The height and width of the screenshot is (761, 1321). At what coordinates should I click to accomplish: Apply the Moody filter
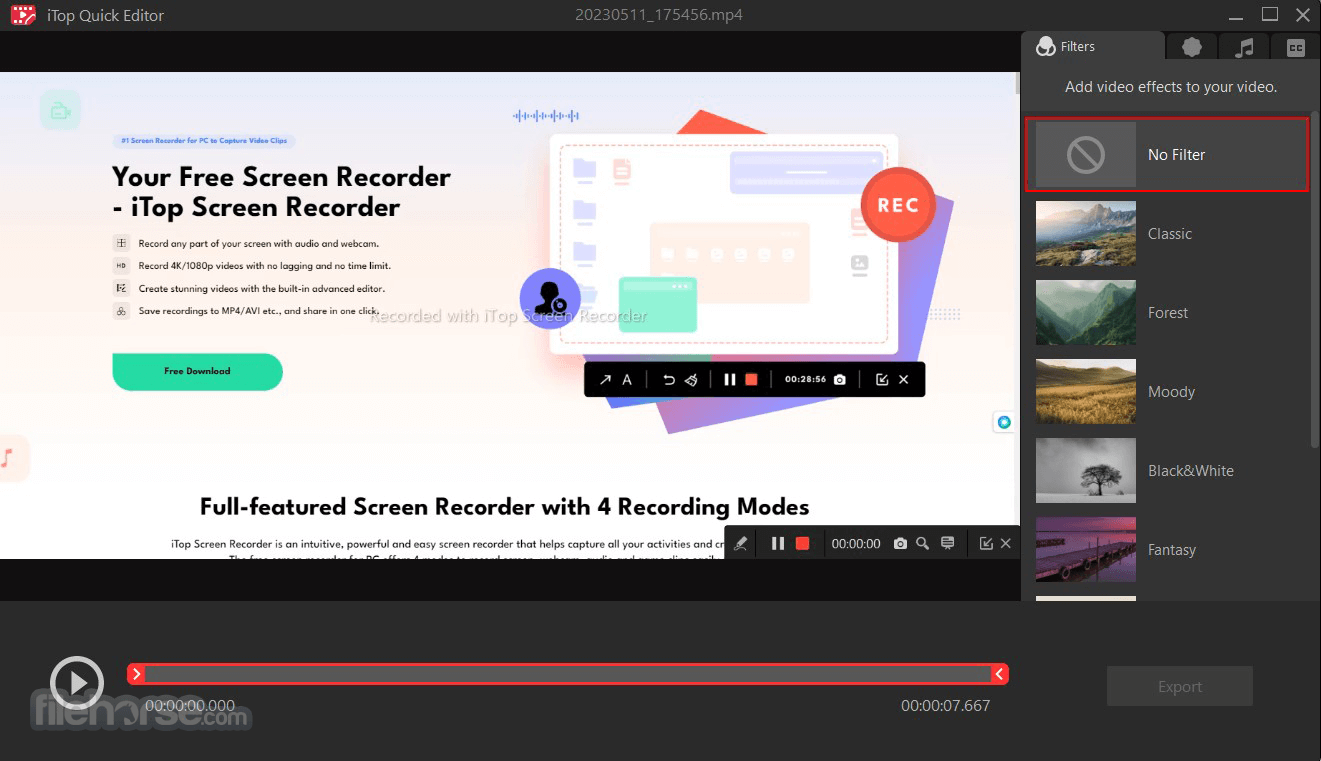point(1167,391)
